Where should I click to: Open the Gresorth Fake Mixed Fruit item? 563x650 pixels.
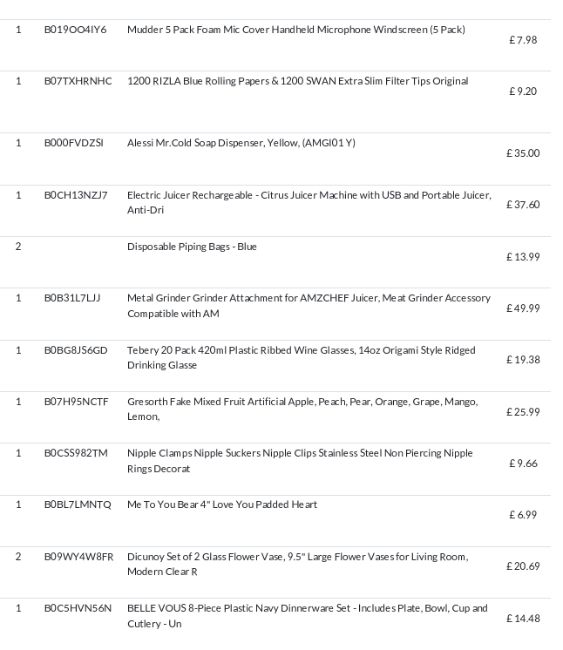303,409
